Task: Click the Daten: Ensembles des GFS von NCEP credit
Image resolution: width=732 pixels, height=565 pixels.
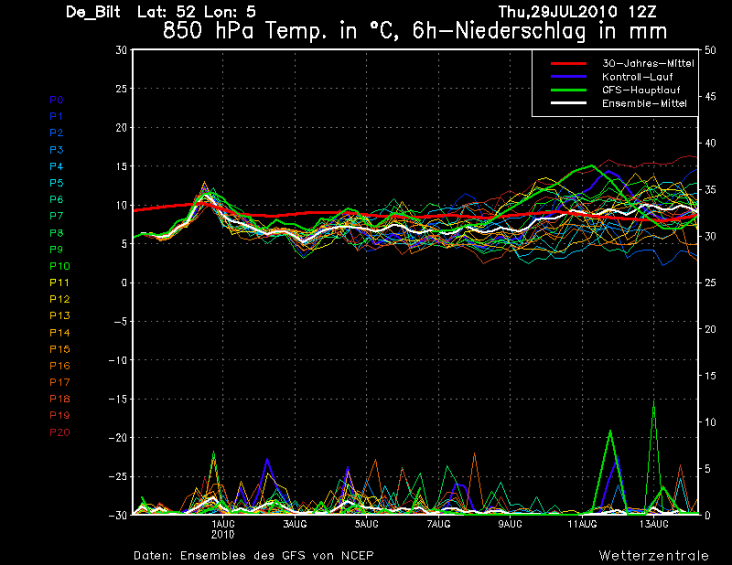Action: click(253, 556)
